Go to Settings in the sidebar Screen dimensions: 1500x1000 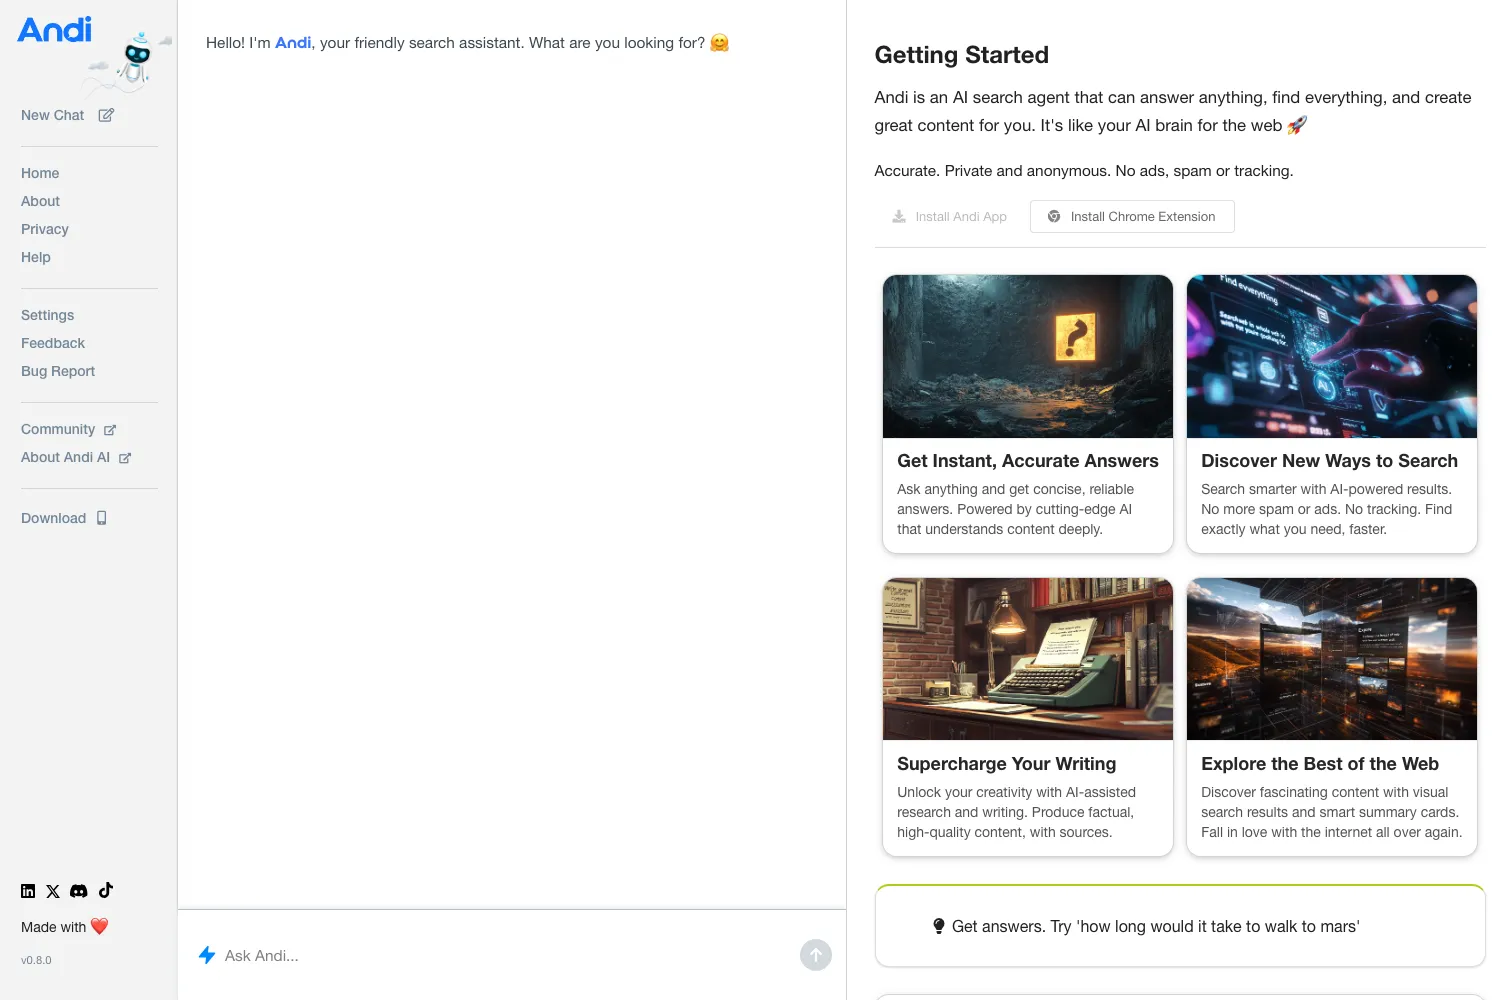coord(47,315)
